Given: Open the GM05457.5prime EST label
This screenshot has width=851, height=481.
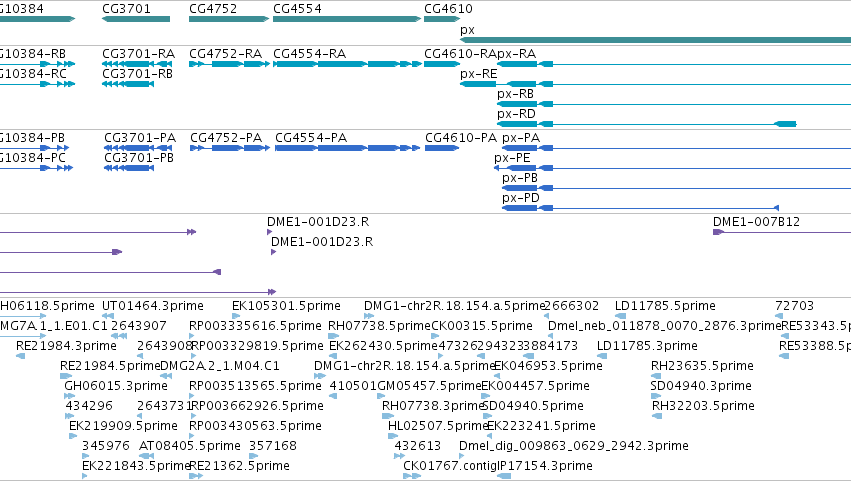Looking at the screenshot, I should tap(429, 386).
